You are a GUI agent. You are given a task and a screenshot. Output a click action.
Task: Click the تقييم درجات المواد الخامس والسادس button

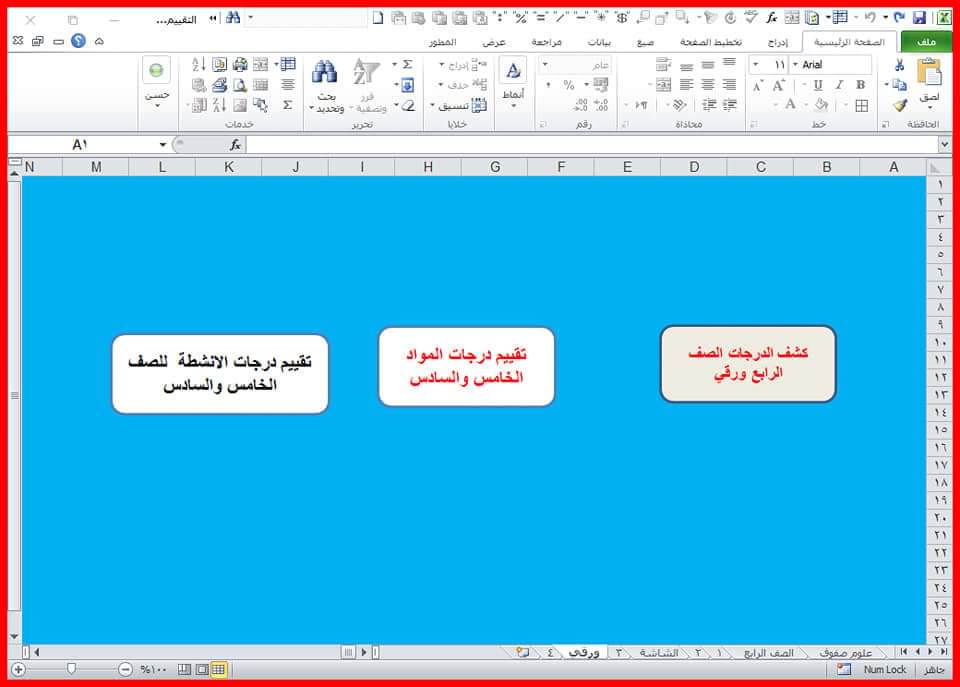tap(465, 366)
